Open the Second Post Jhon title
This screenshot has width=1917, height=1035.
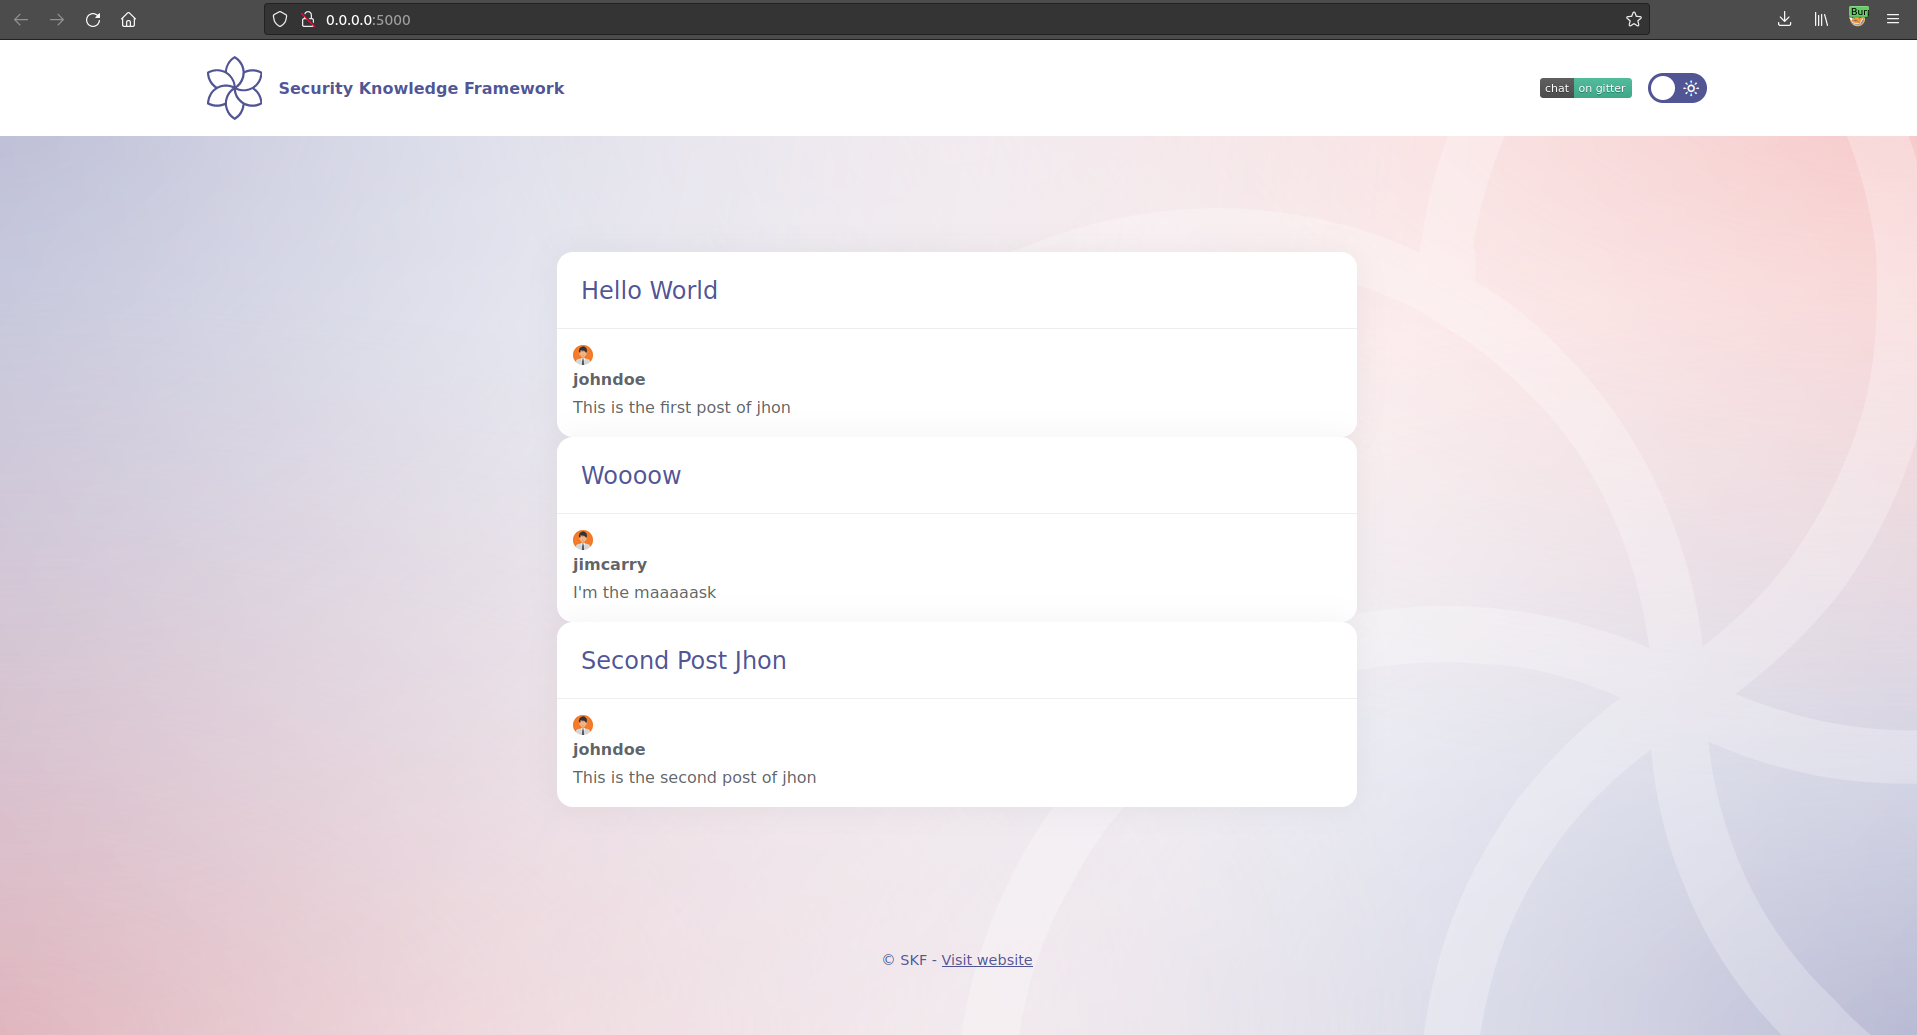click(683, 661)
